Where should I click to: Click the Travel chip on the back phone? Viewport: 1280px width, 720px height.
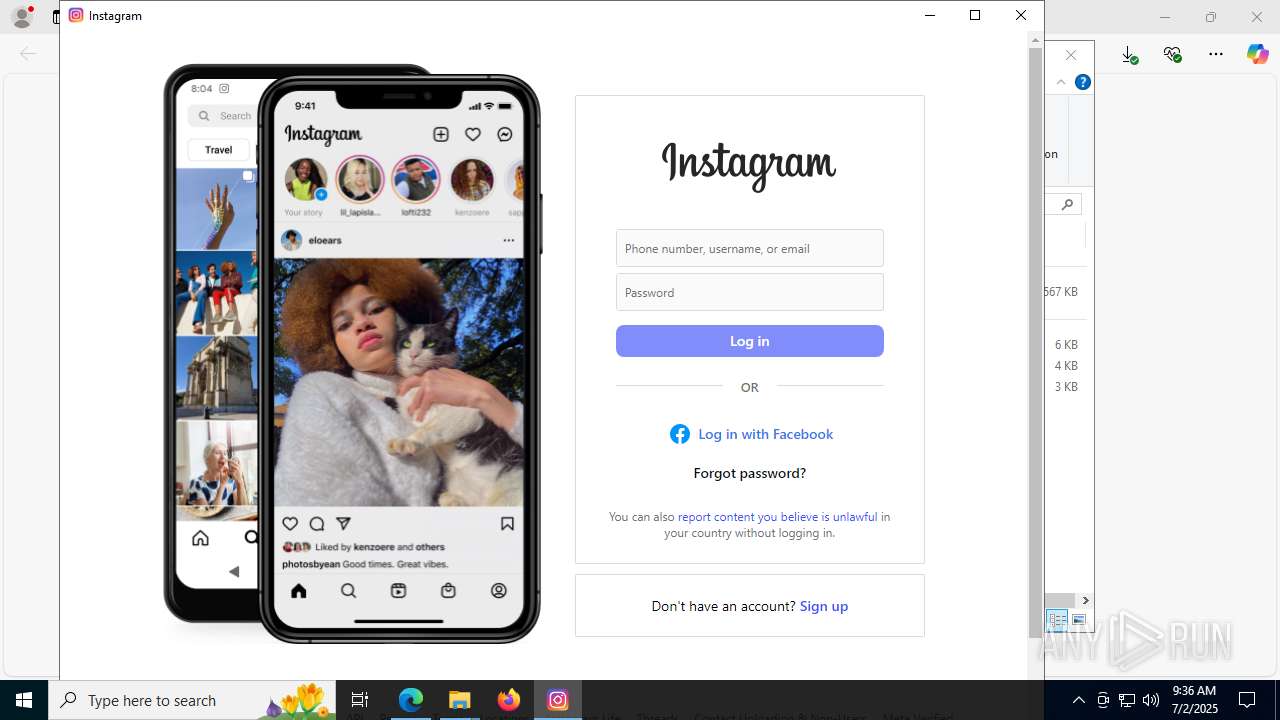218,150
